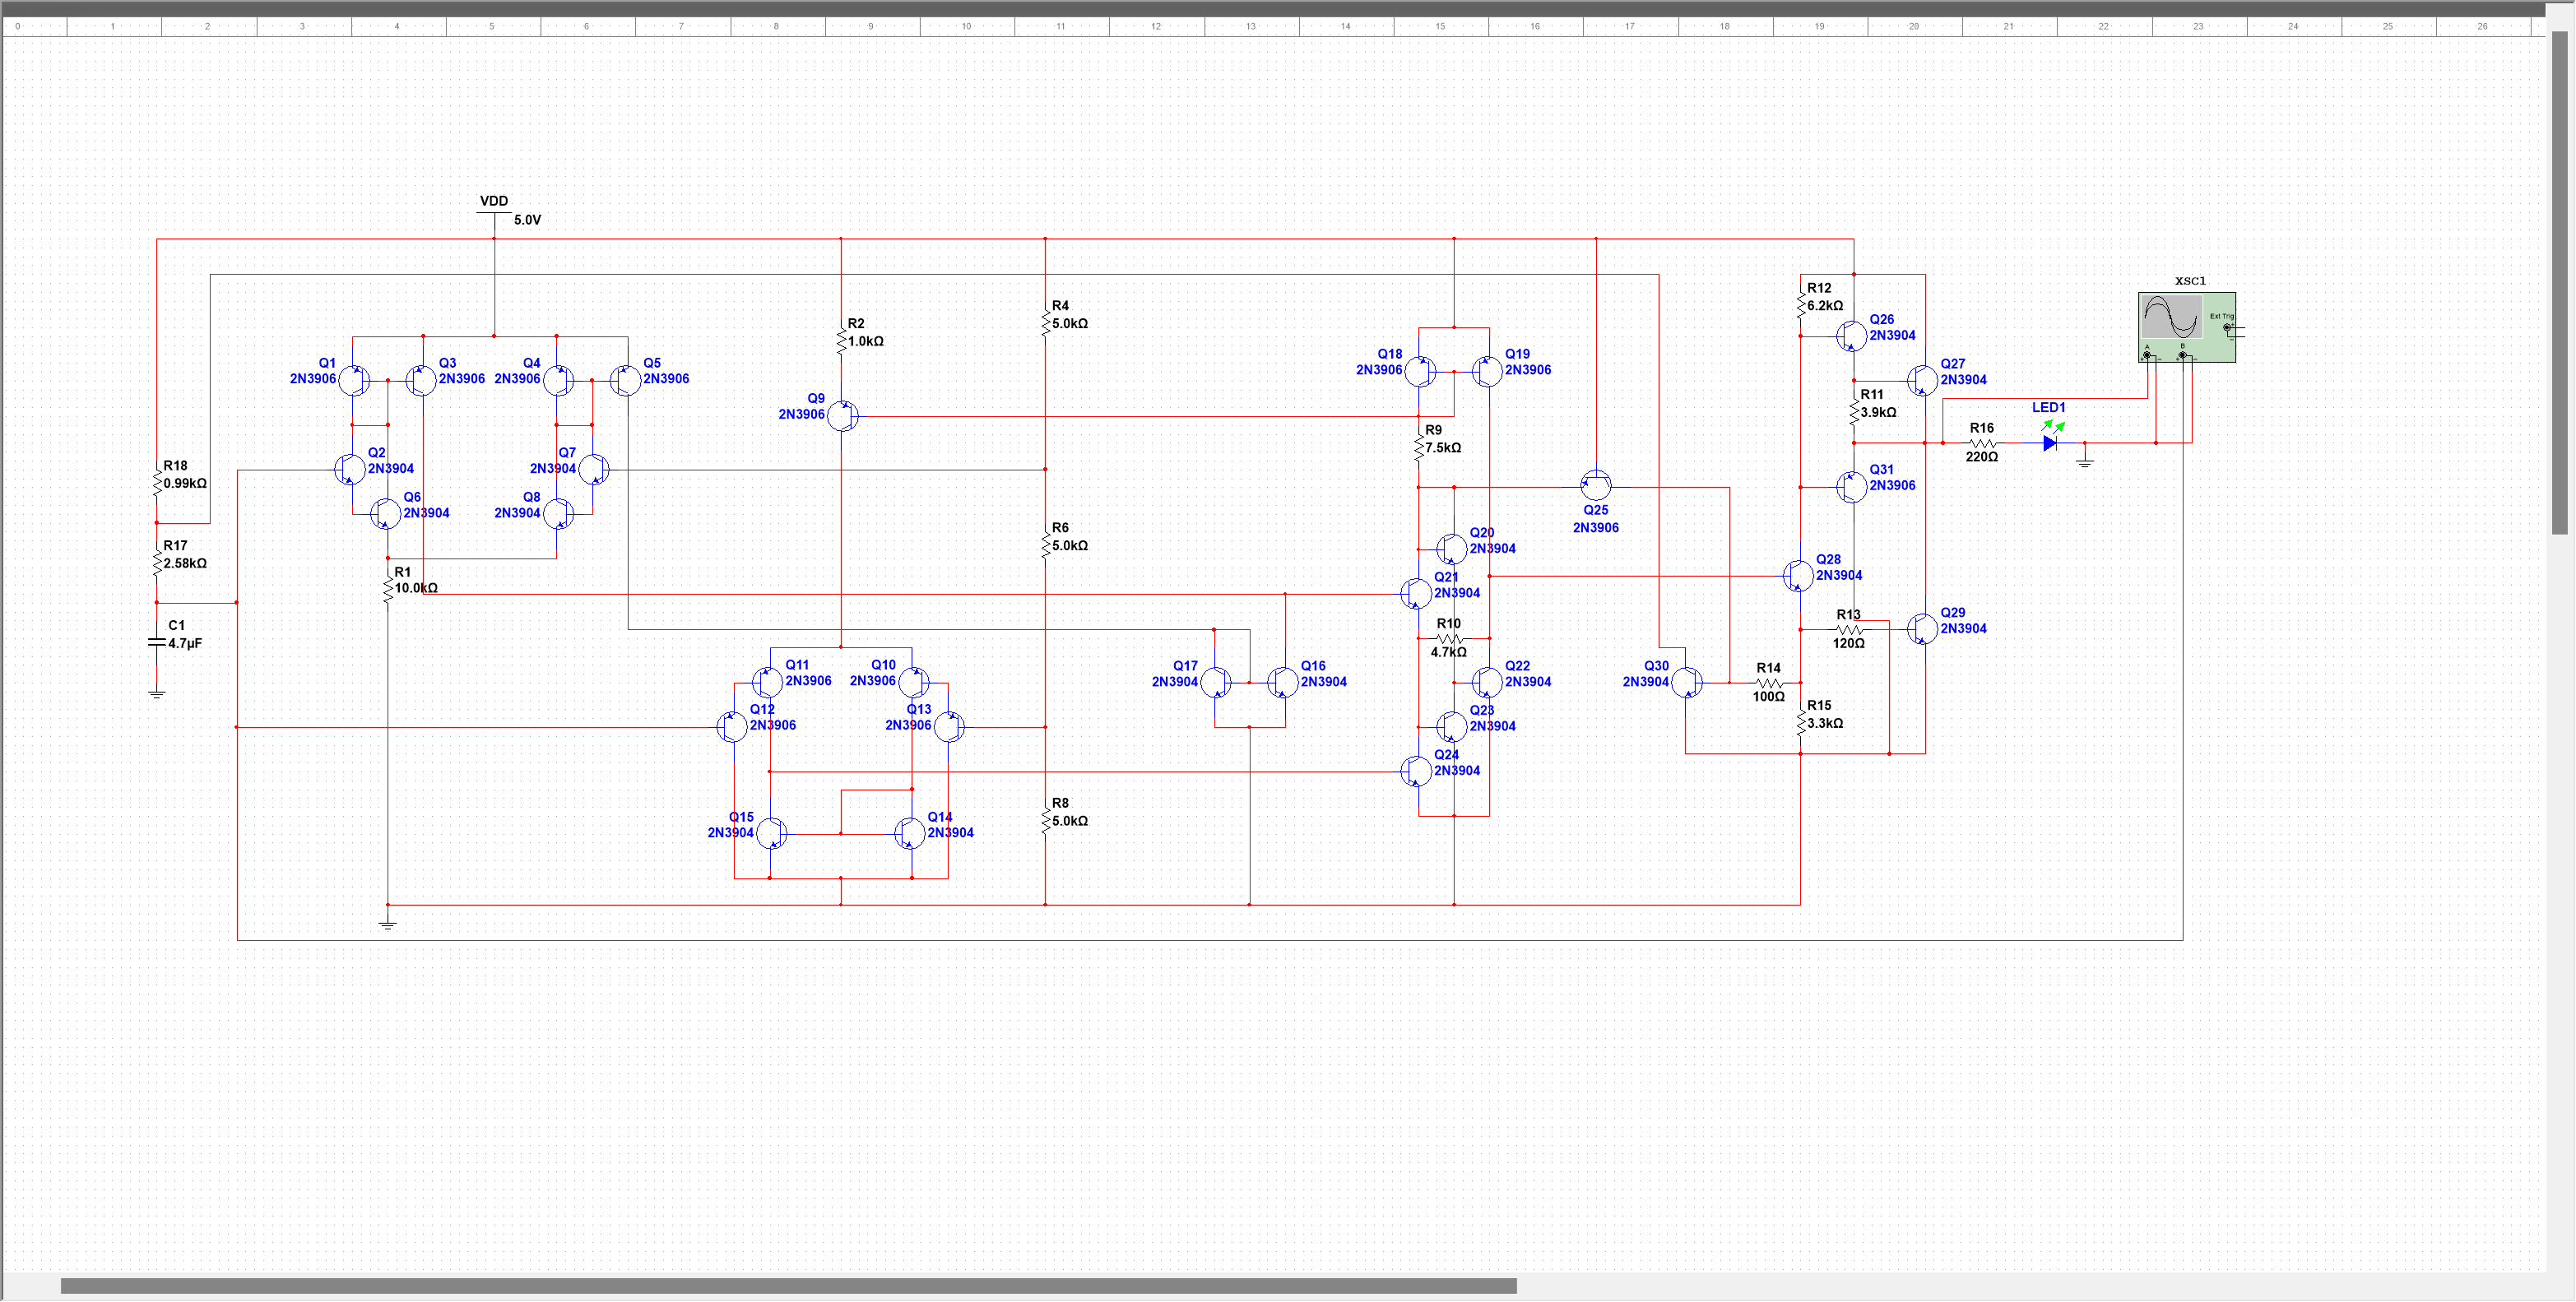Select transistor Q29 2N3904

tap(1922, 629)
